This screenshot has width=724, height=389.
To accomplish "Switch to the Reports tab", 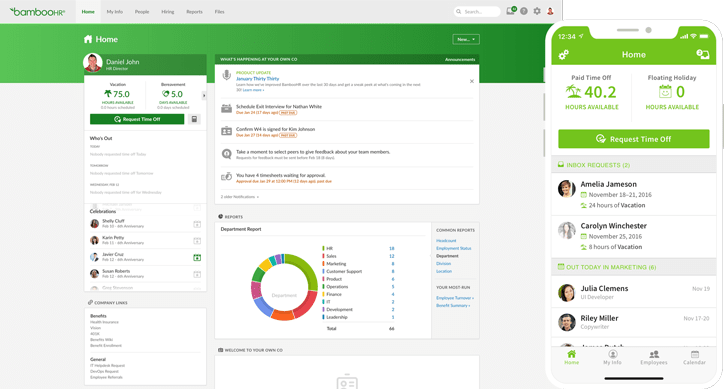I will click(x=194, y=12).
